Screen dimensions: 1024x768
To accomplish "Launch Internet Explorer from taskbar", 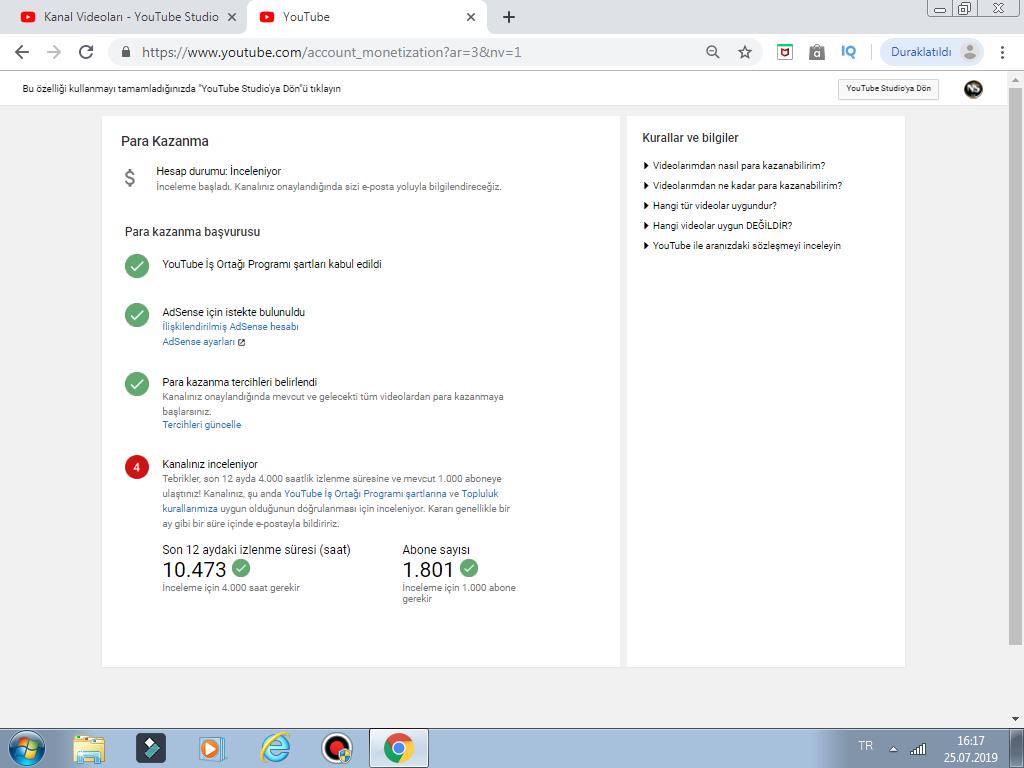I will tap(275, 748).
